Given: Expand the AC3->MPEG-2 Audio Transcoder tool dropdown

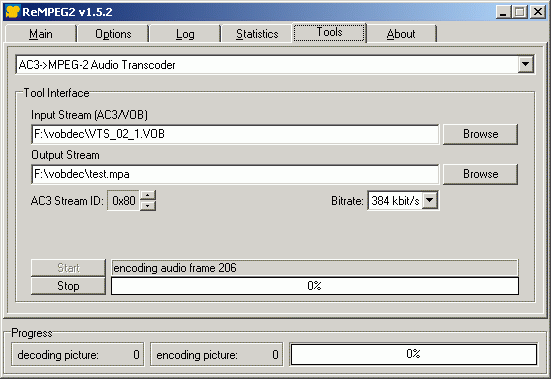Looking at the screenshot, I should [x=525, y=64].
